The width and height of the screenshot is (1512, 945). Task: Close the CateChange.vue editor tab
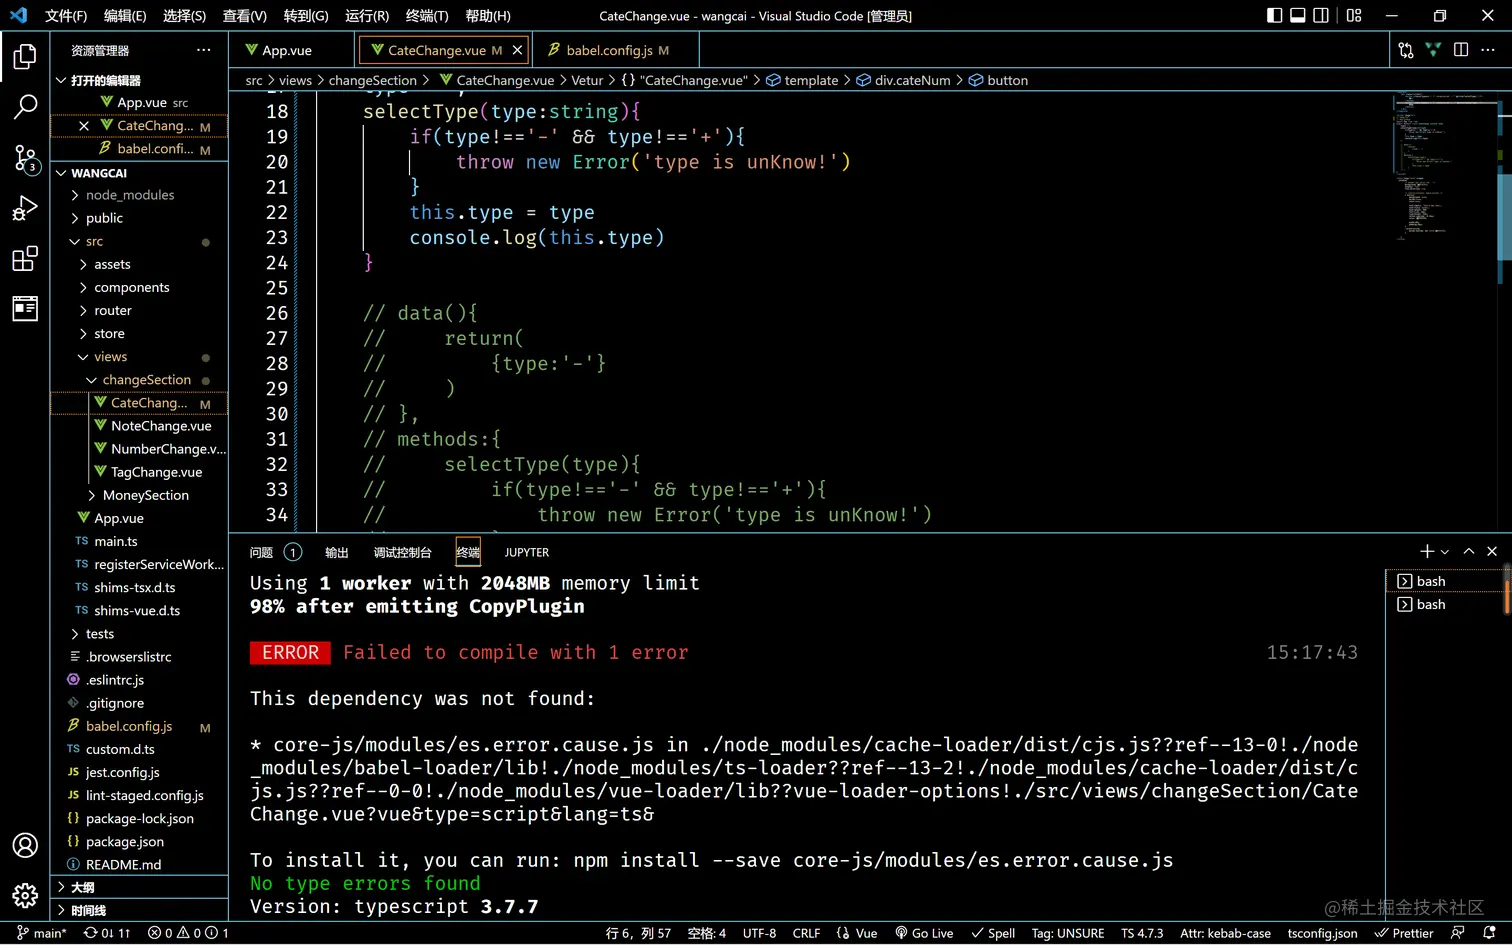517,50
